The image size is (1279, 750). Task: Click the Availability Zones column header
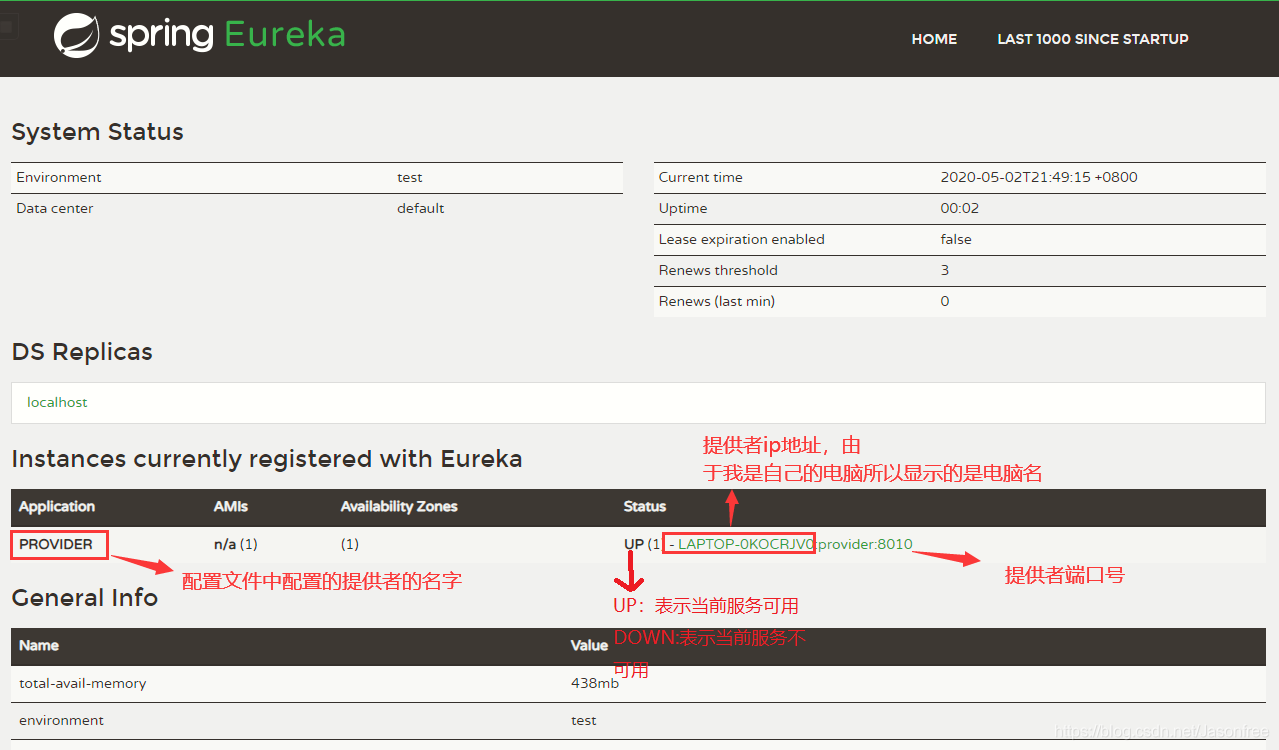399,506
